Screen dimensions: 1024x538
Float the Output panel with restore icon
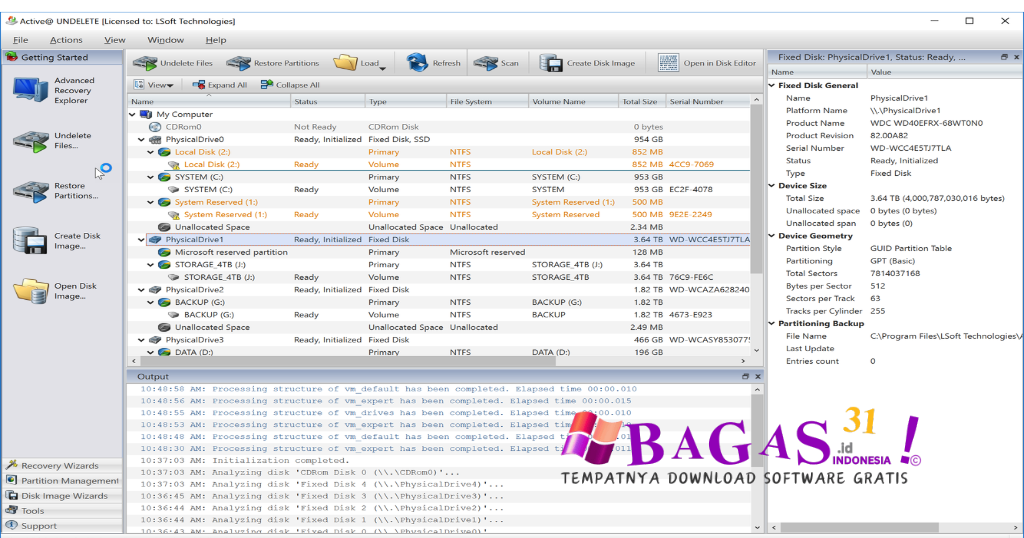pos(745,377)
